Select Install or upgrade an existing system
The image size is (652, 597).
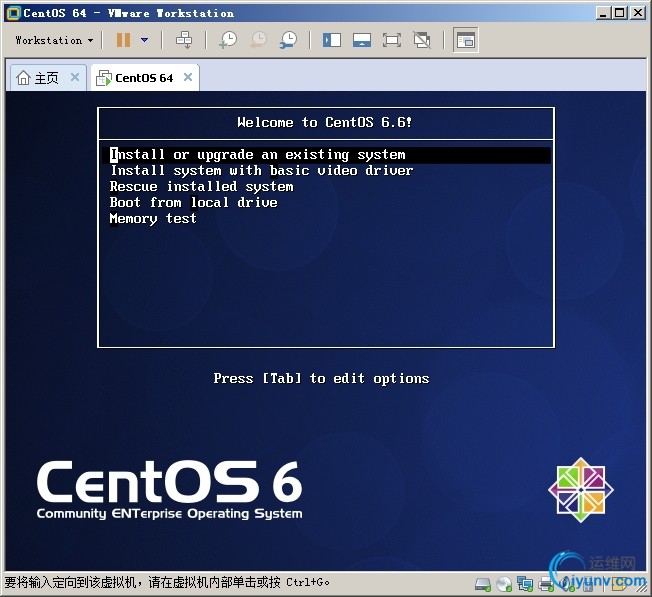[x=326, y=155]
